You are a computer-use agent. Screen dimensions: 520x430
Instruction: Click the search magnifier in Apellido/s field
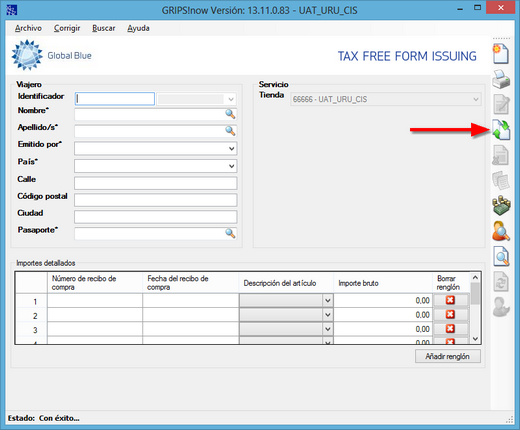[230, 131]
